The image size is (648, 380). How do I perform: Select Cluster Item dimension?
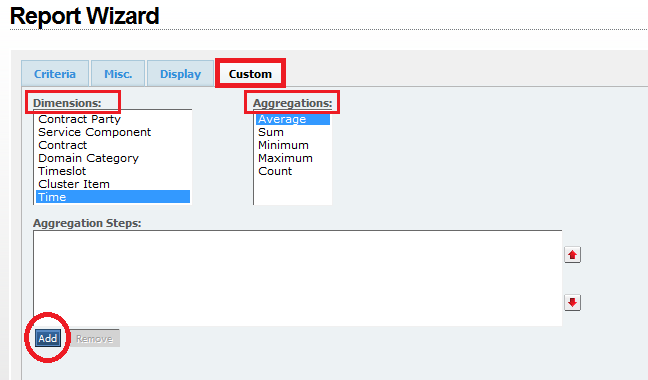coord(113,184)
